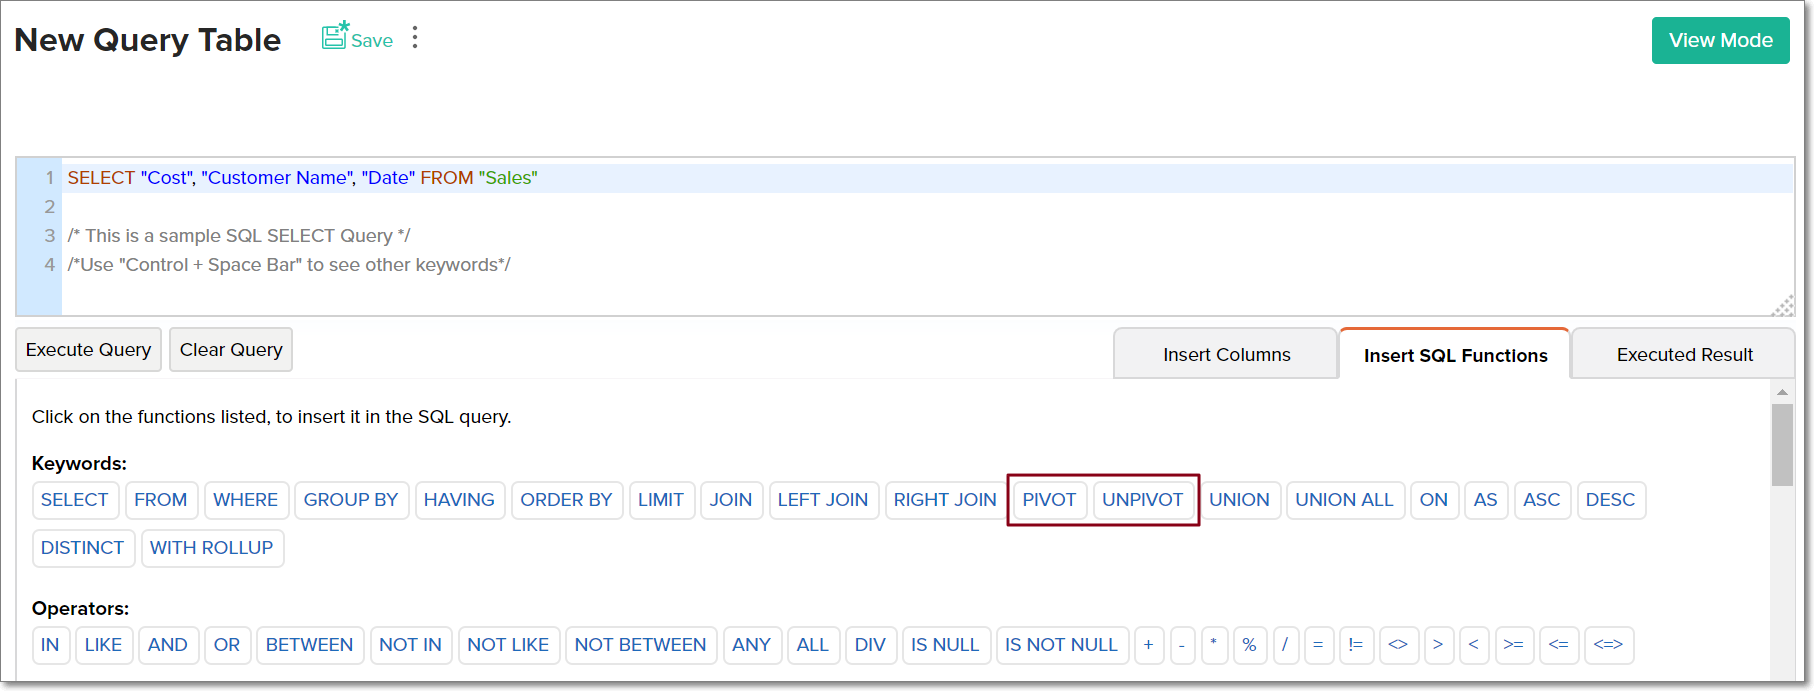Click the functions panel scrollbar thumb
1814x691 pixels.
point(1782,445)
